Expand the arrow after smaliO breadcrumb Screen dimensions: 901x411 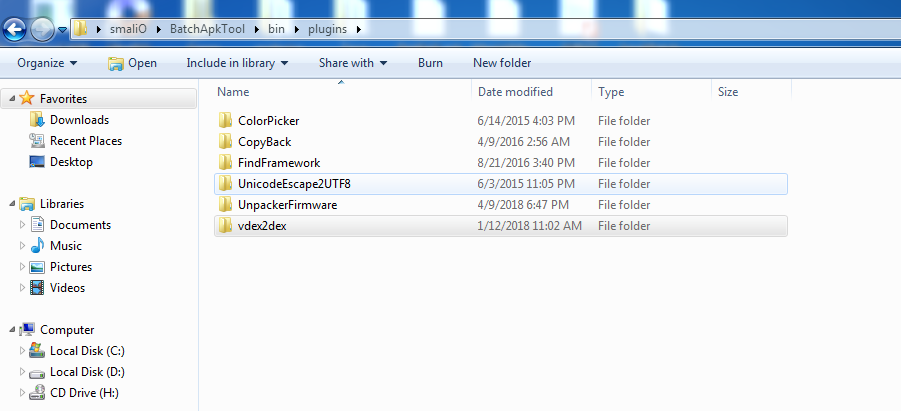158,29
